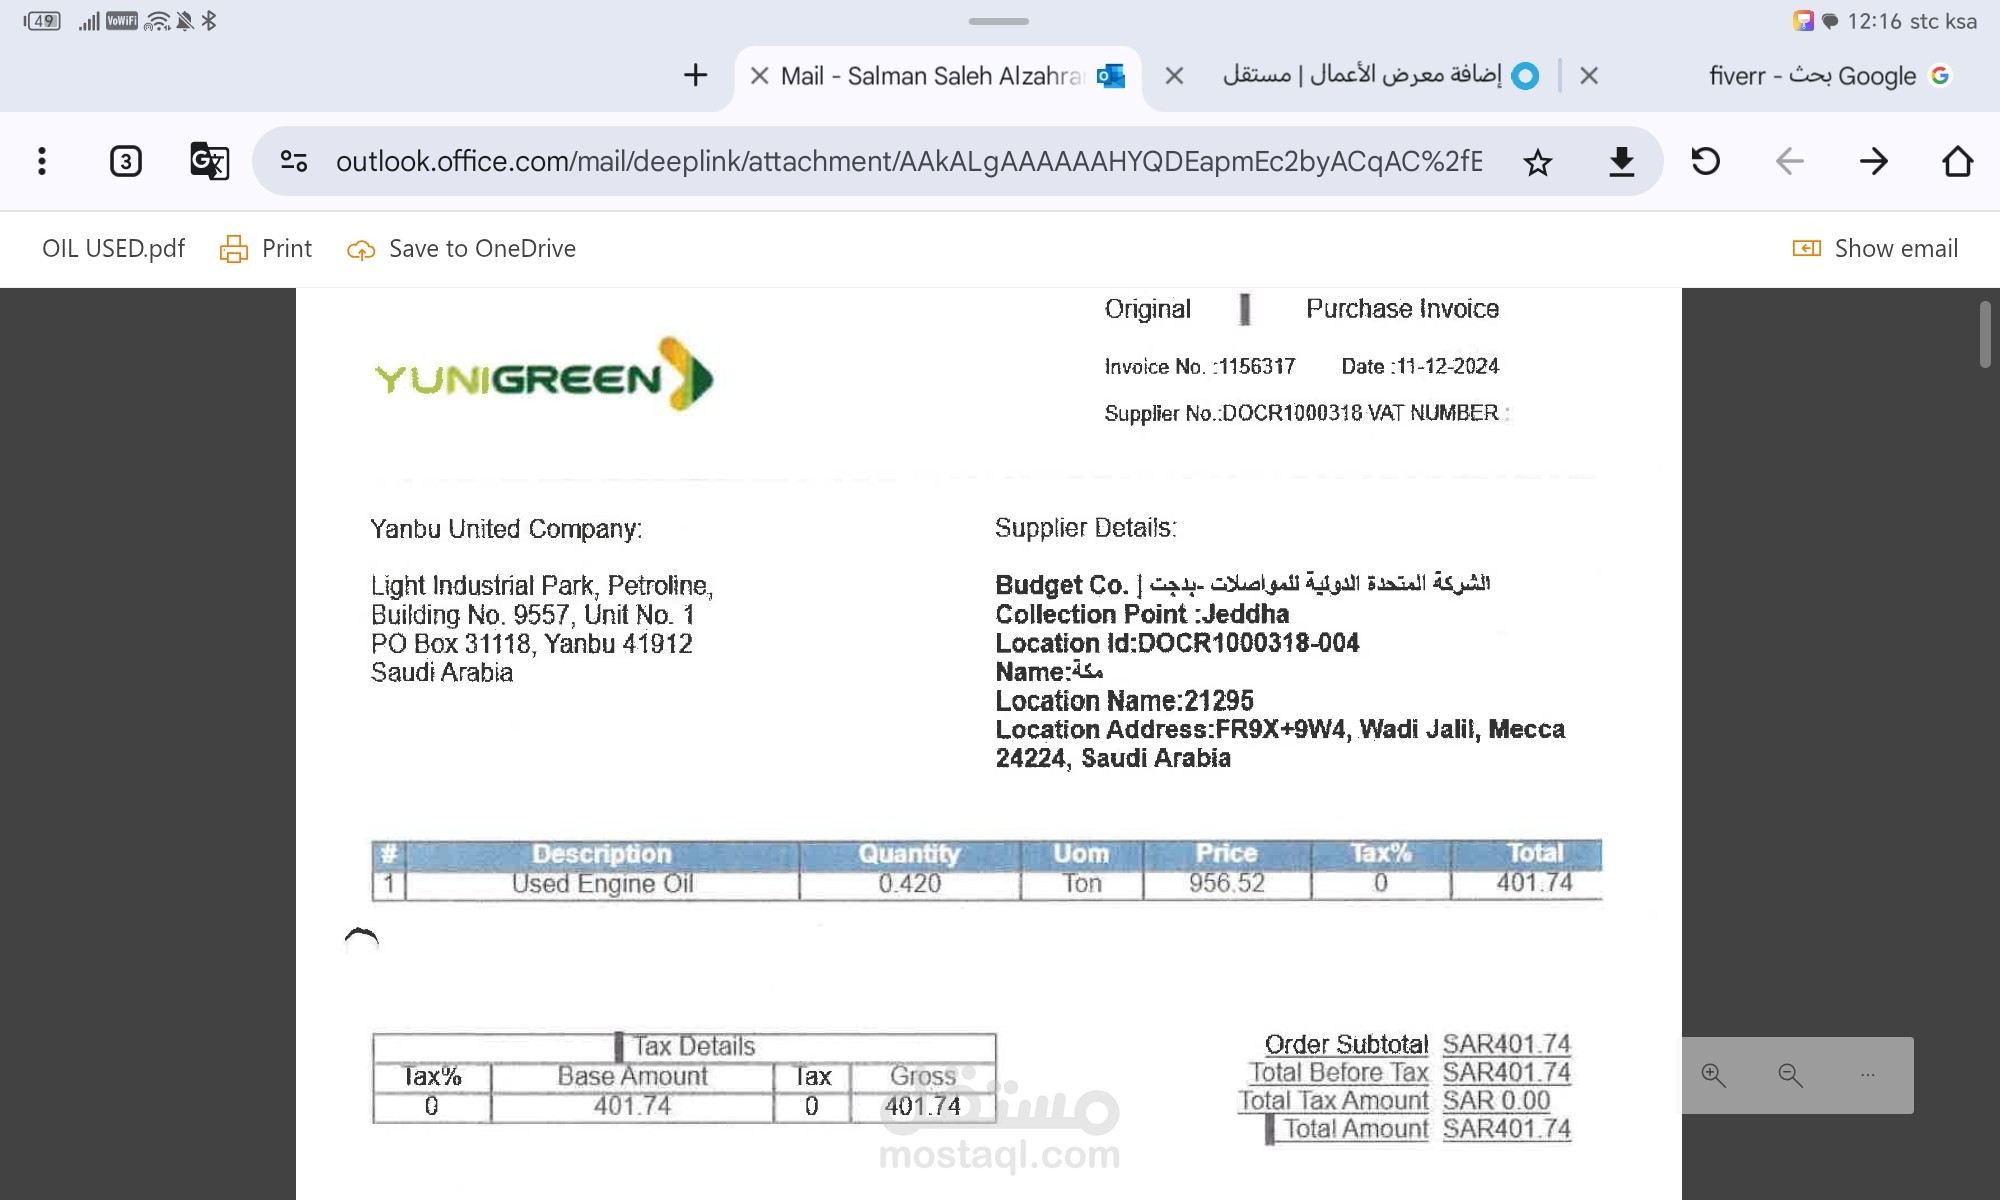The image size is (2000, 1200).
Task: Select the Date :11-12-2024 text
Action: 1420,367
